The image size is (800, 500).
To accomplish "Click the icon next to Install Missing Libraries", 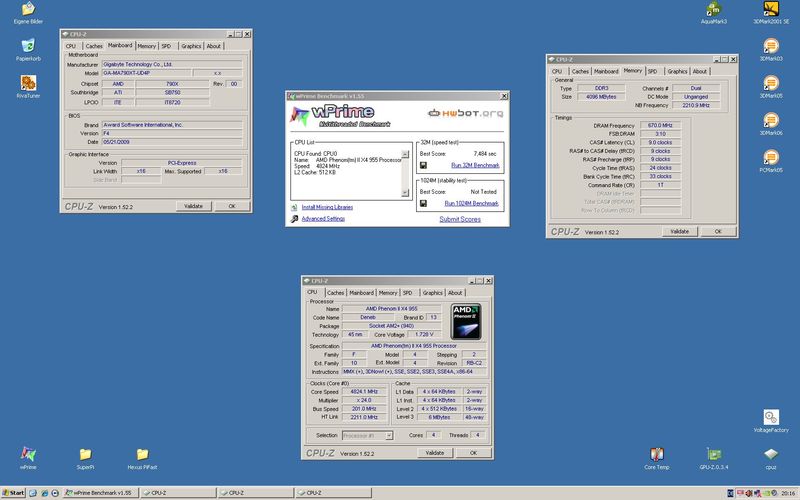I will pos(294,207).
